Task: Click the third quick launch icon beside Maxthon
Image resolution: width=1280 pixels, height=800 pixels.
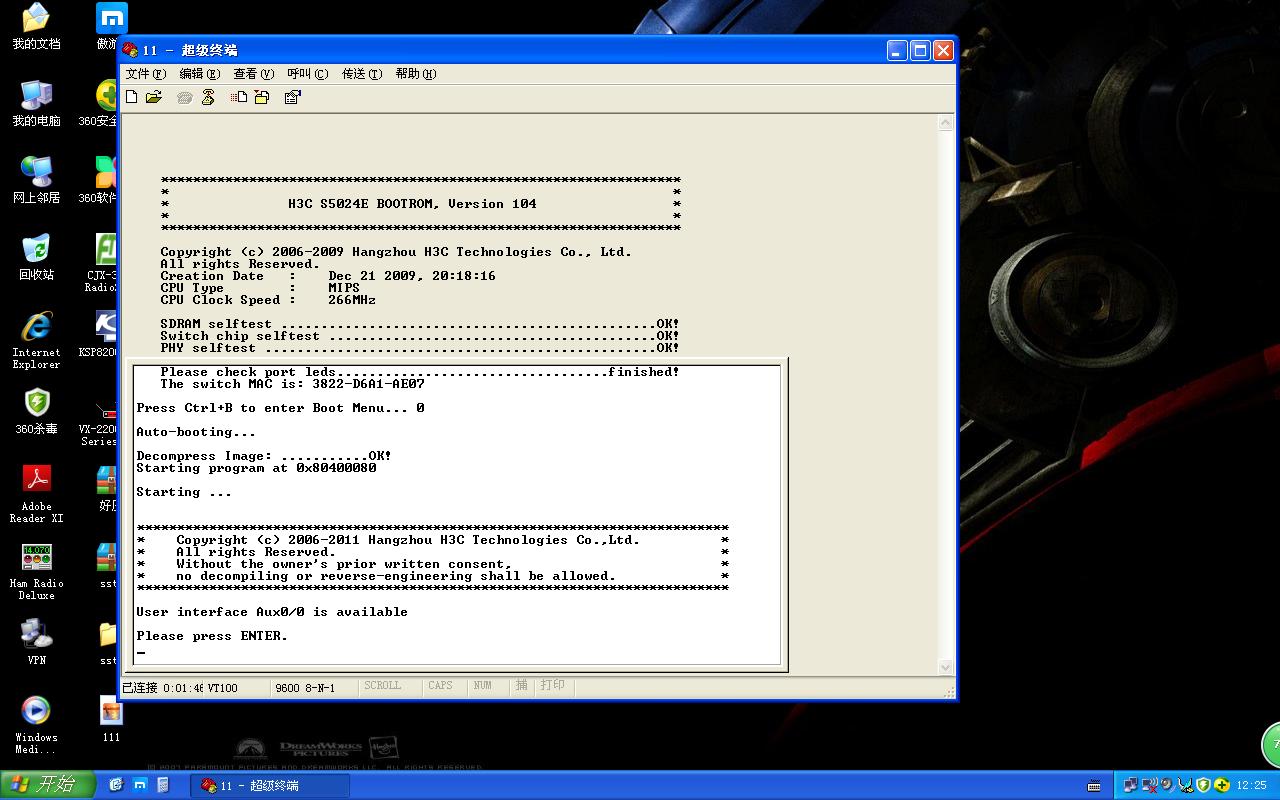Action: coord(164,785)
